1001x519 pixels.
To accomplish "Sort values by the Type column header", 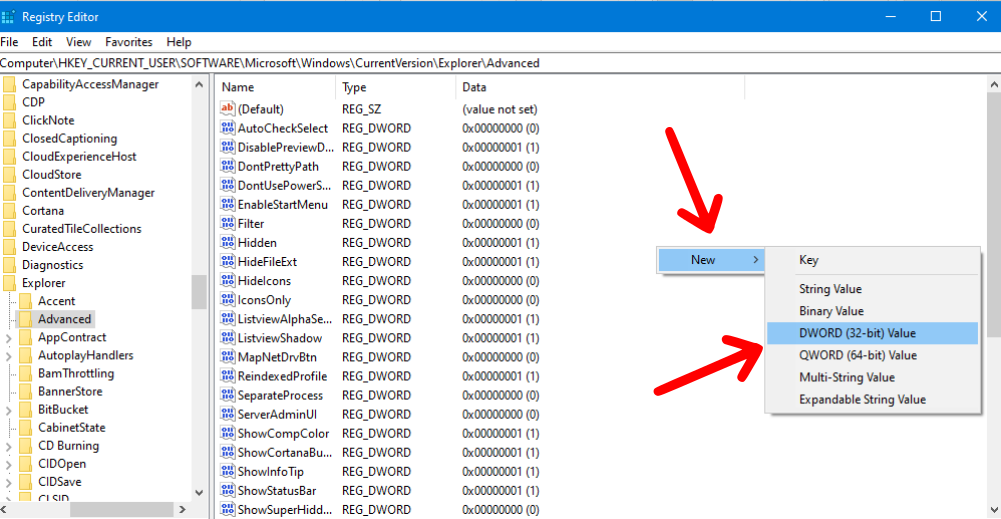I will coord(355,87).
